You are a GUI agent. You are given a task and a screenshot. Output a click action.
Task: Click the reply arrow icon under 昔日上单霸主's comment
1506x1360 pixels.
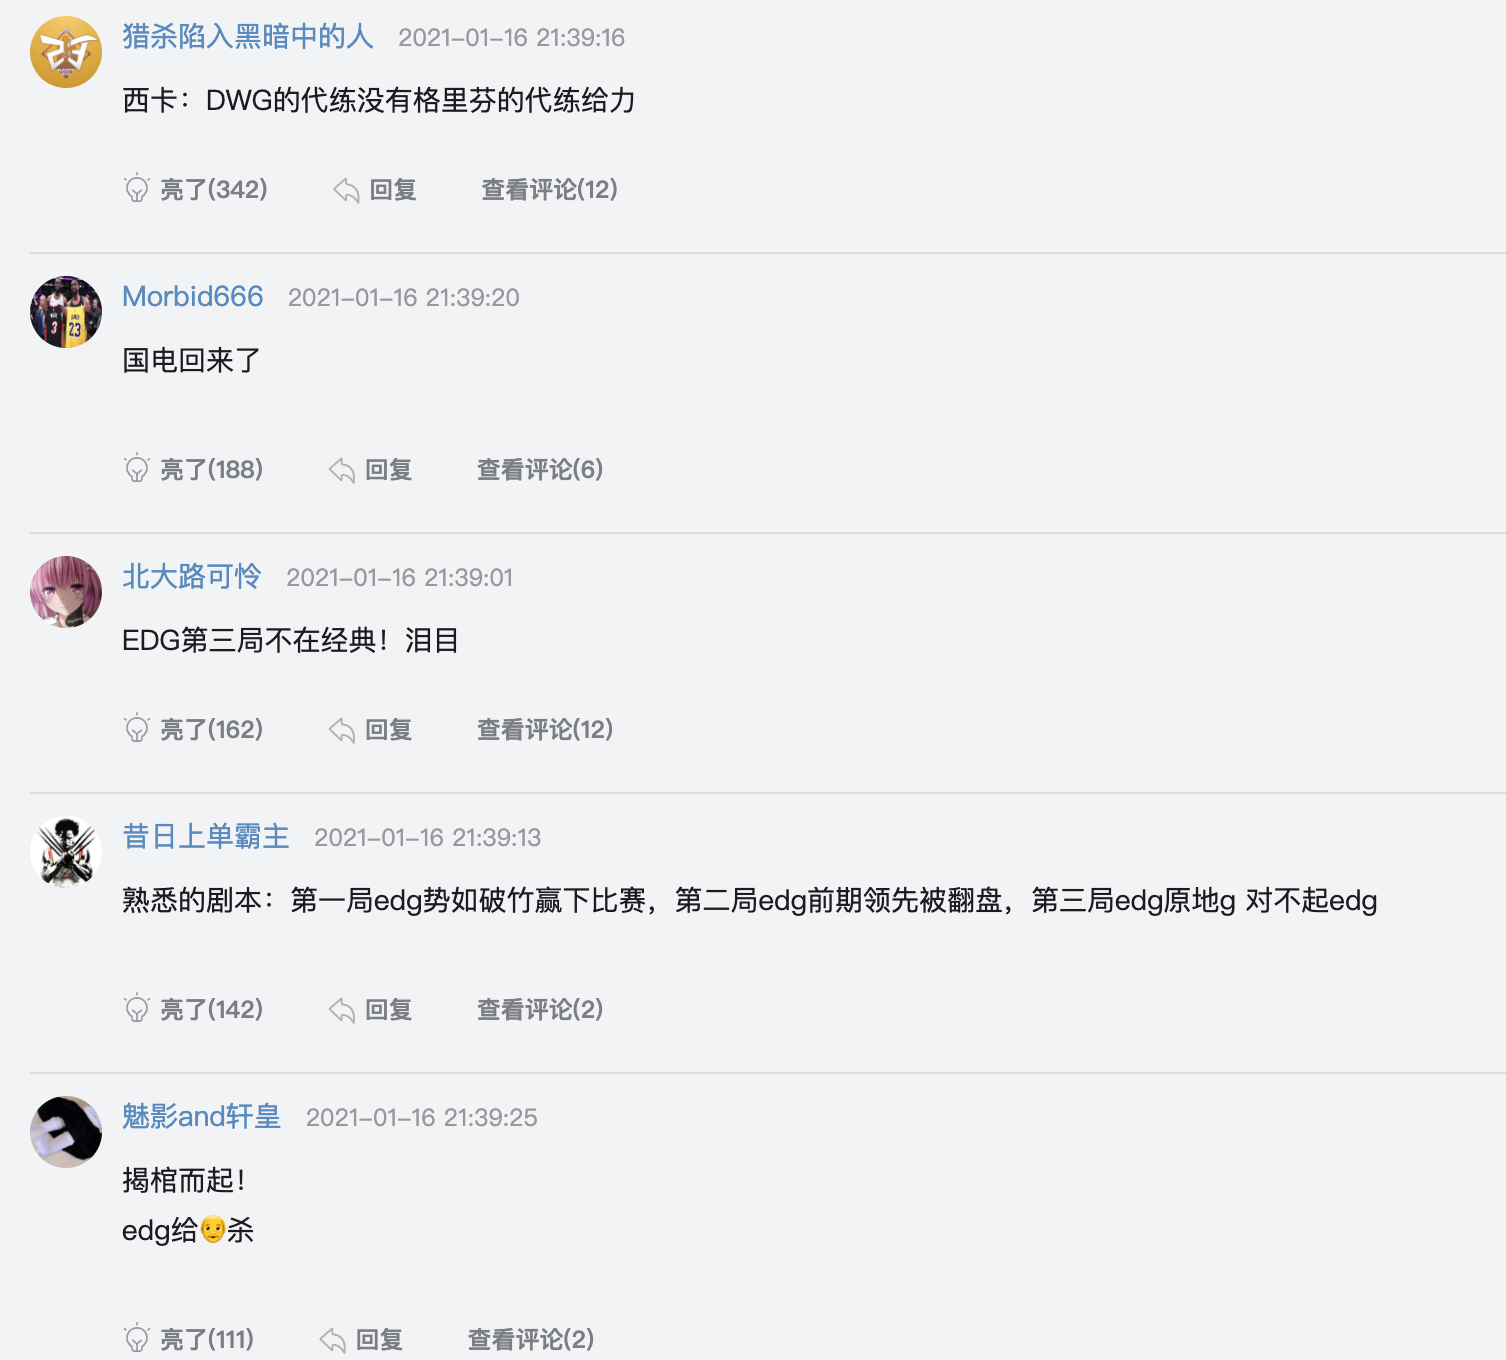[x=344, y=1009]
